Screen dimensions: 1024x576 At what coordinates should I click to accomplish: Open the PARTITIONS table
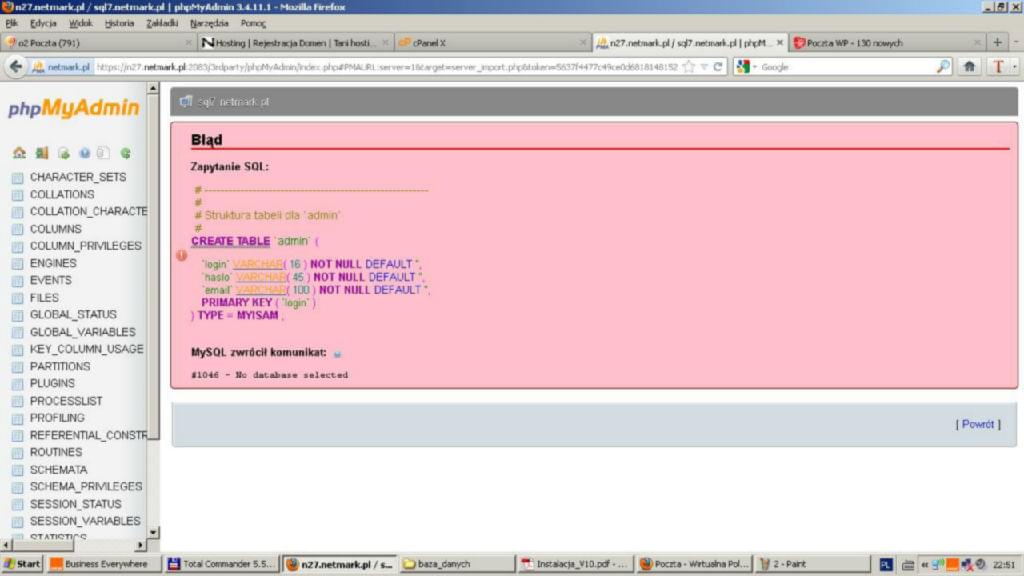point(60,366)
